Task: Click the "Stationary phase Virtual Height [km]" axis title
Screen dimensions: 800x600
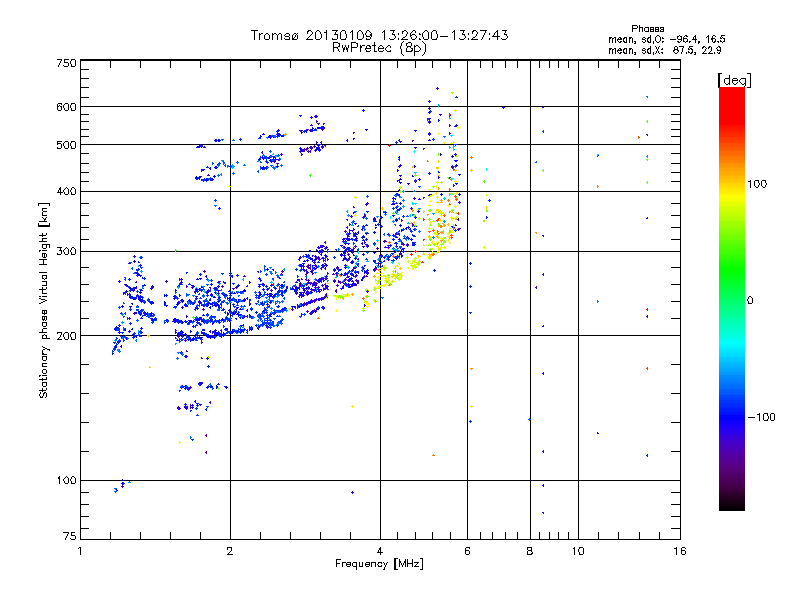Action: pyautogui.click(x=44, y=300)
